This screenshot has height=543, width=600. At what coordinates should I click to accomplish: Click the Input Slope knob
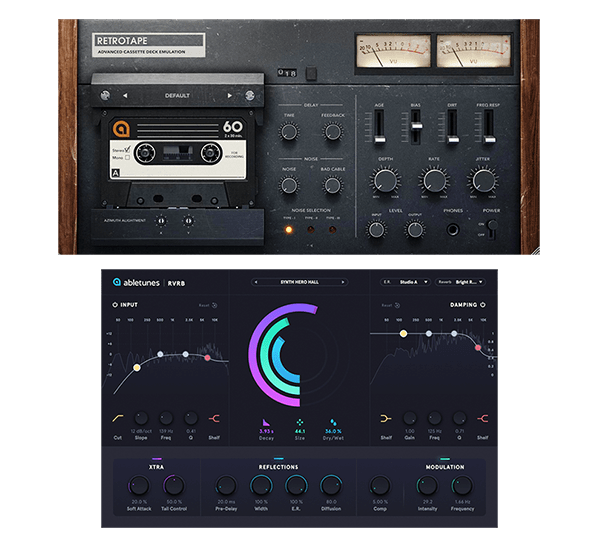[x=141, y=418]
